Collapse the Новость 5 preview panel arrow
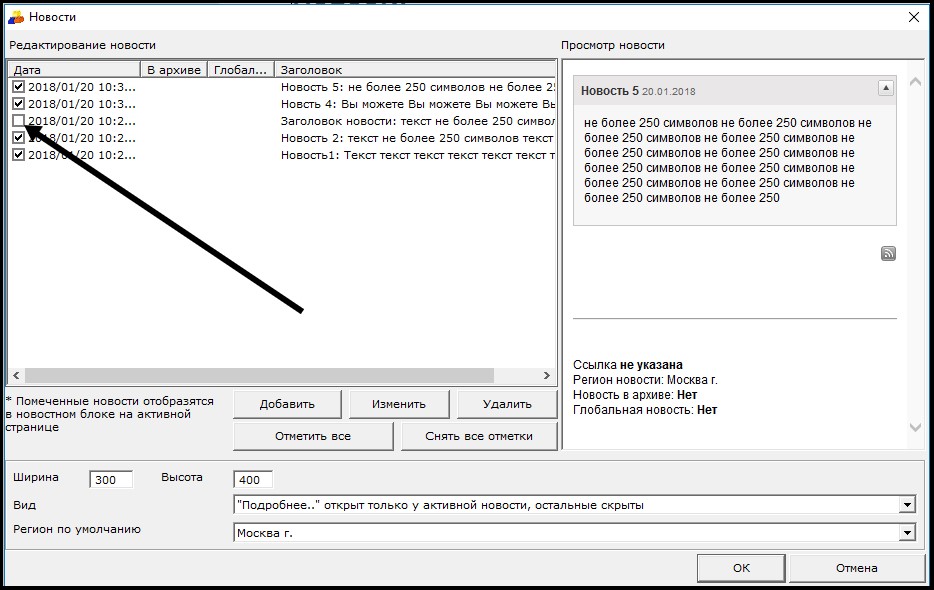The width and height of the screenshot is (934, 590). [x=885, y=89]
